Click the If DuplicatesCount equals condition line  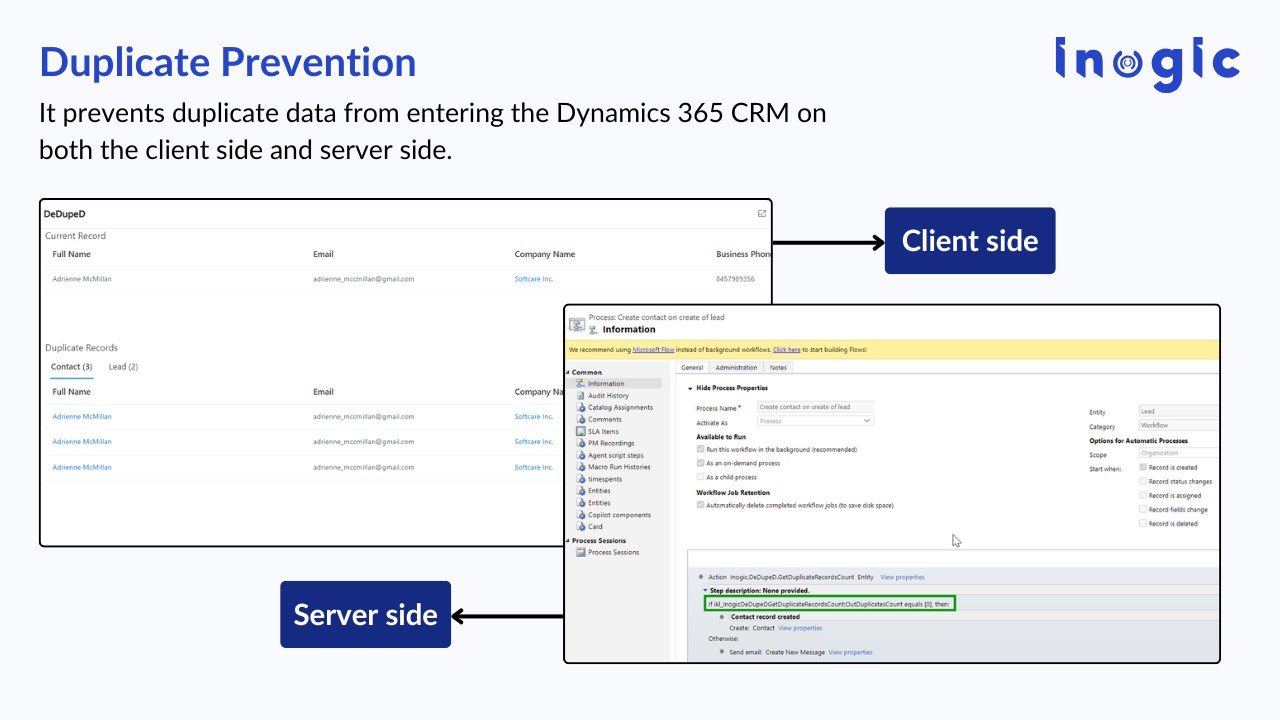[829, 603]
